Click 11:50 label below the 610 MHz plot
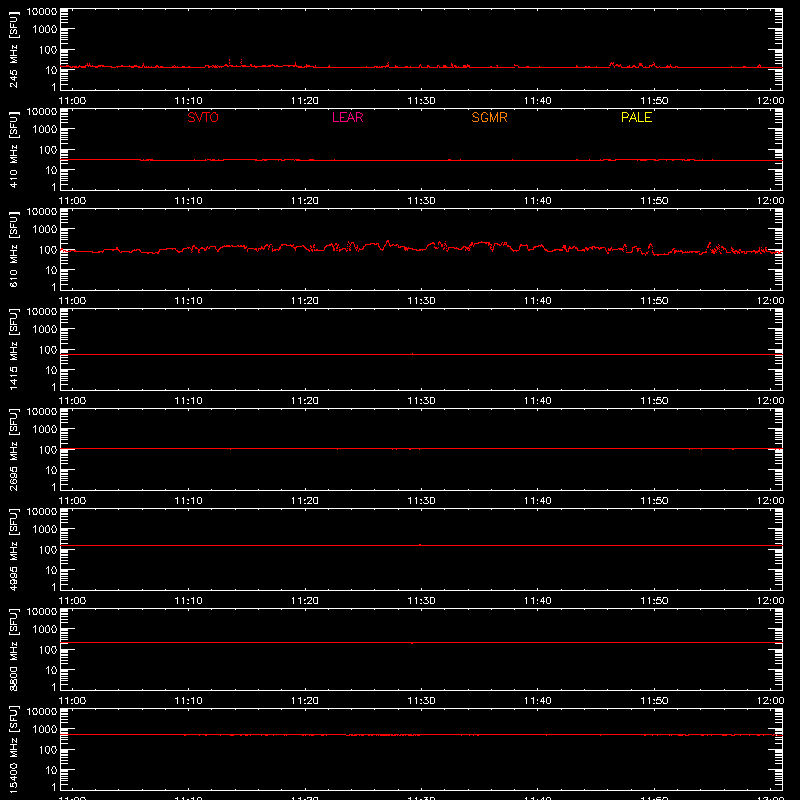 [x=654, y=301]
